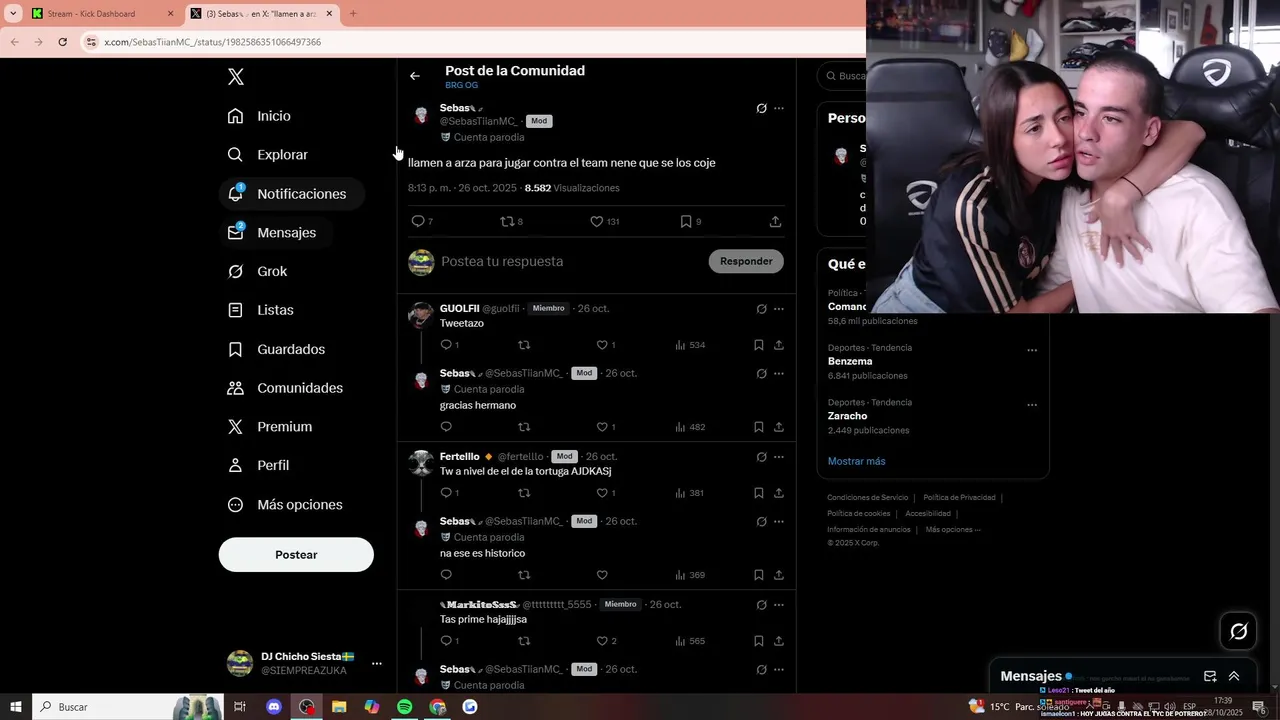
Task: Open more options on Benzema trend
Action: pyautogui.click(x=1032, y=351)
